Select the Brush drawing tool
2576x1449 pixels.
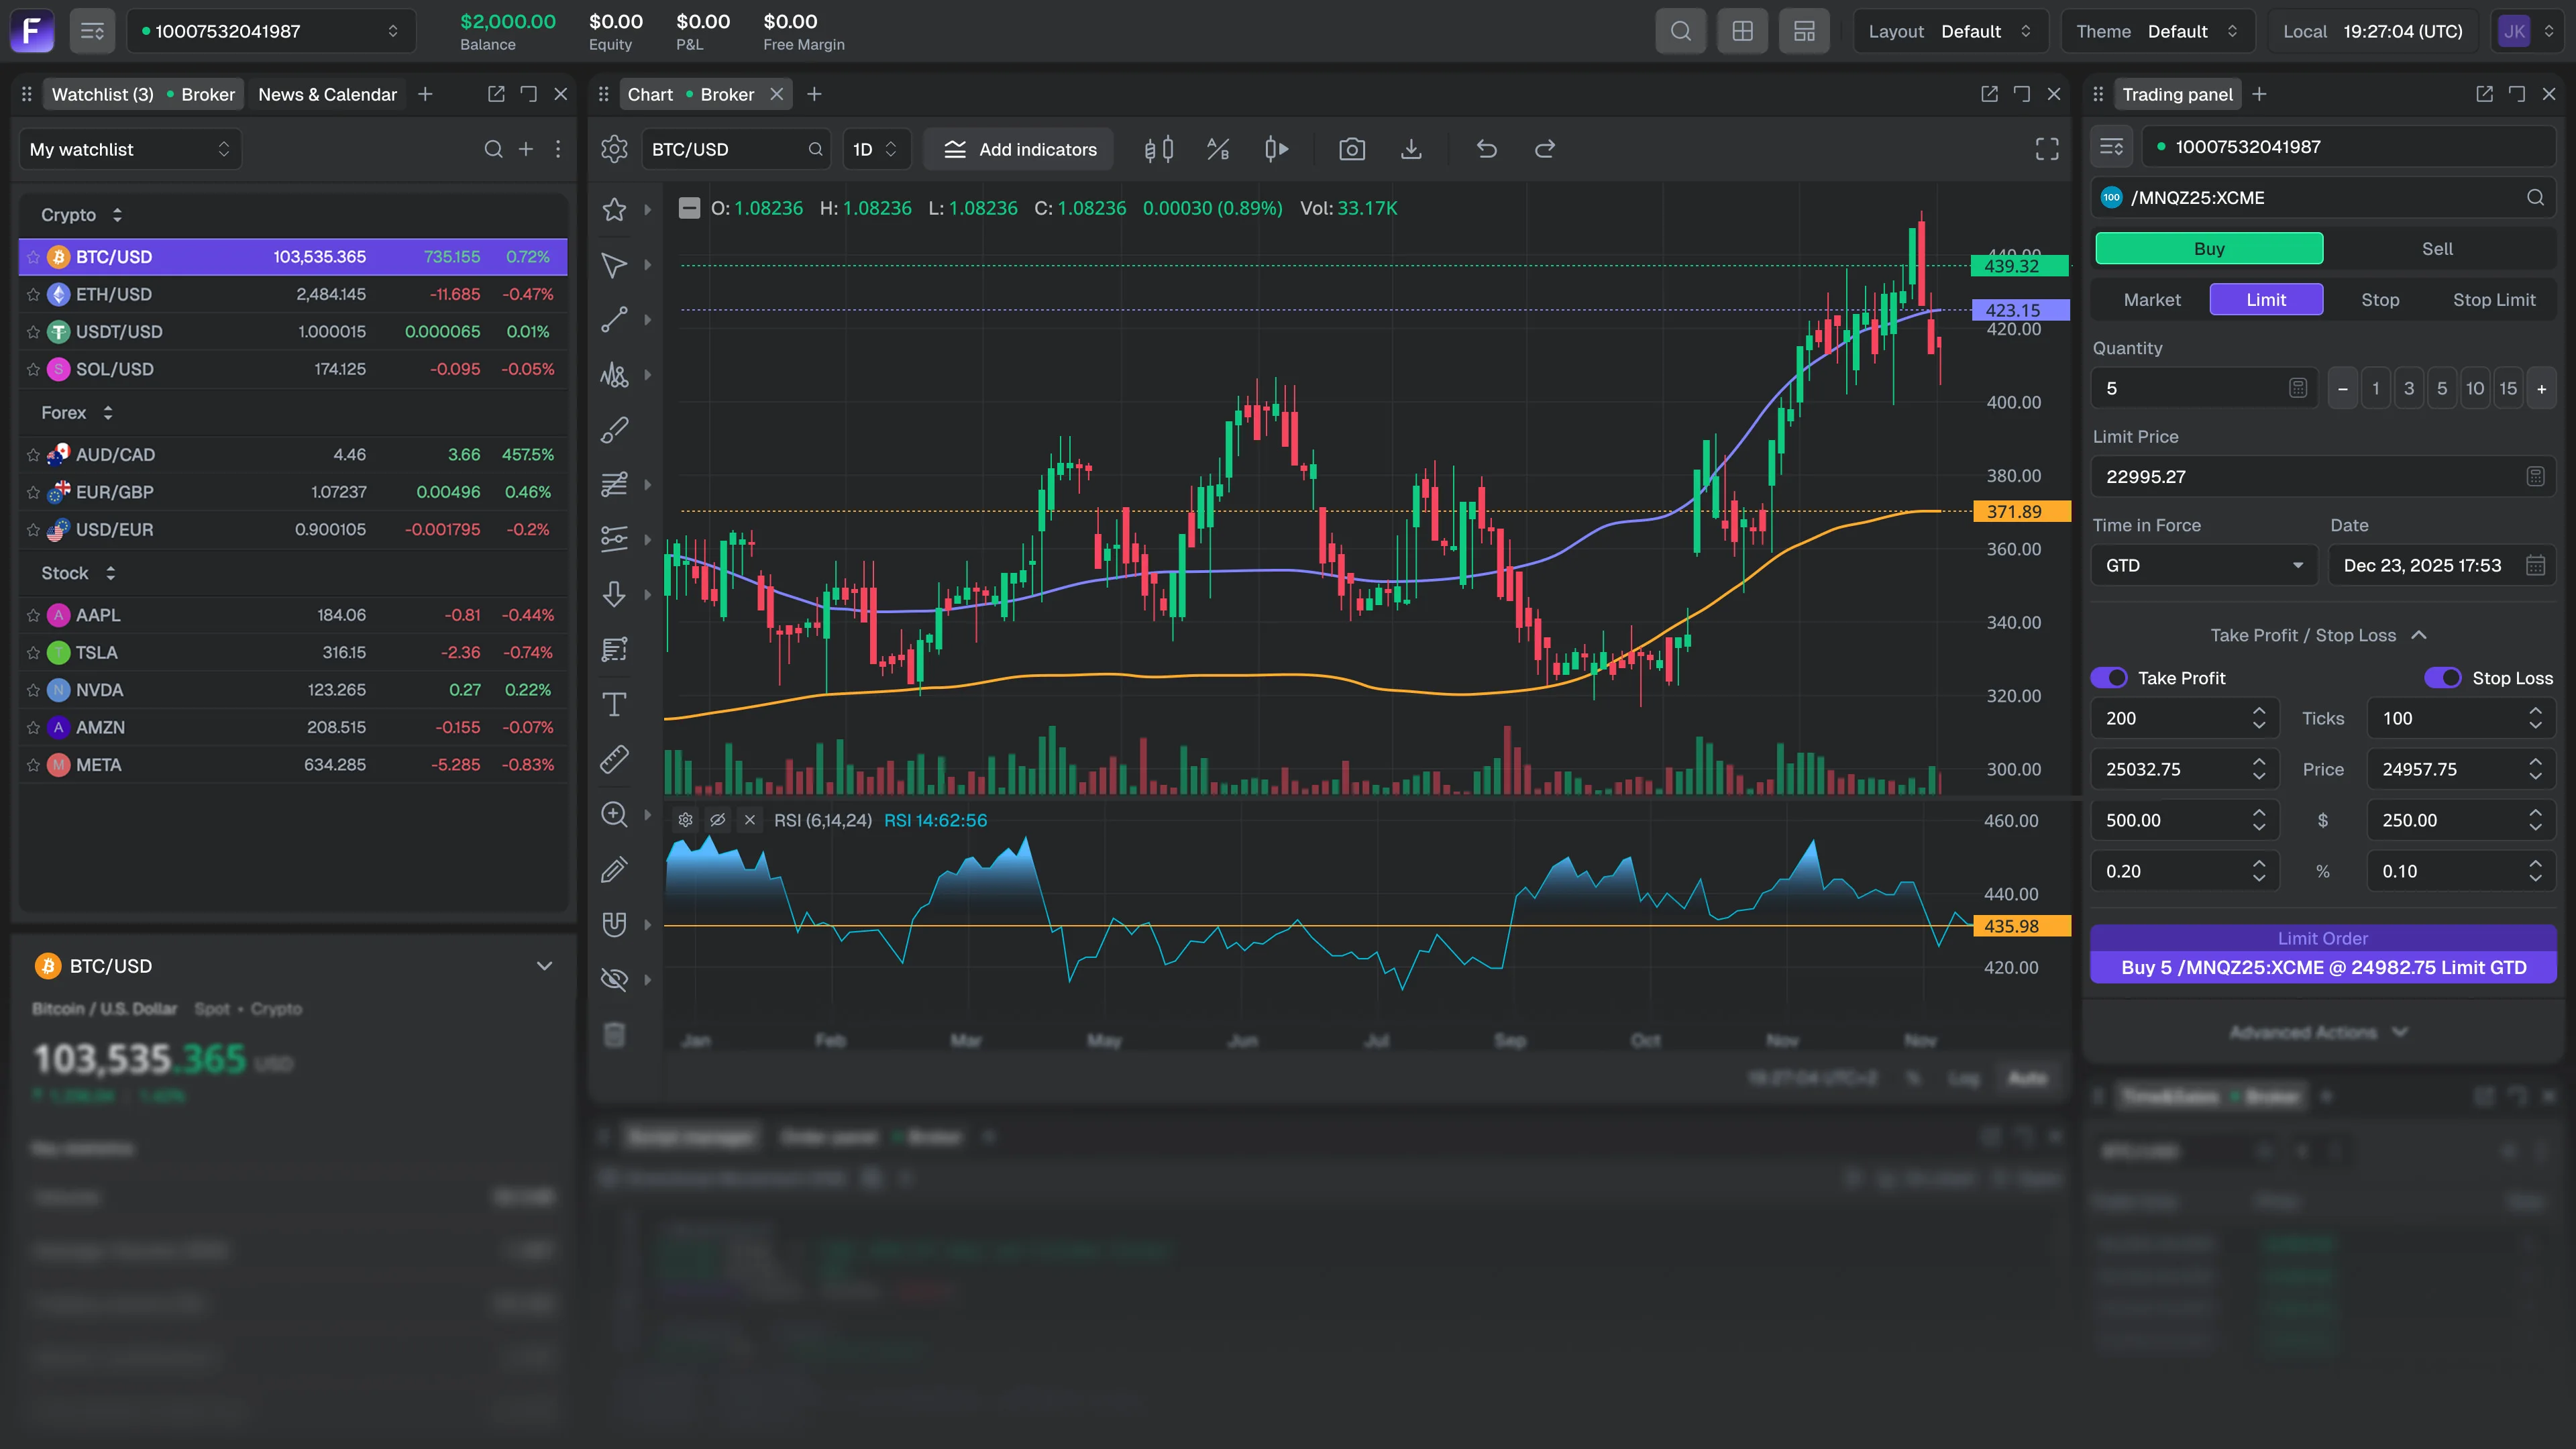614,429
